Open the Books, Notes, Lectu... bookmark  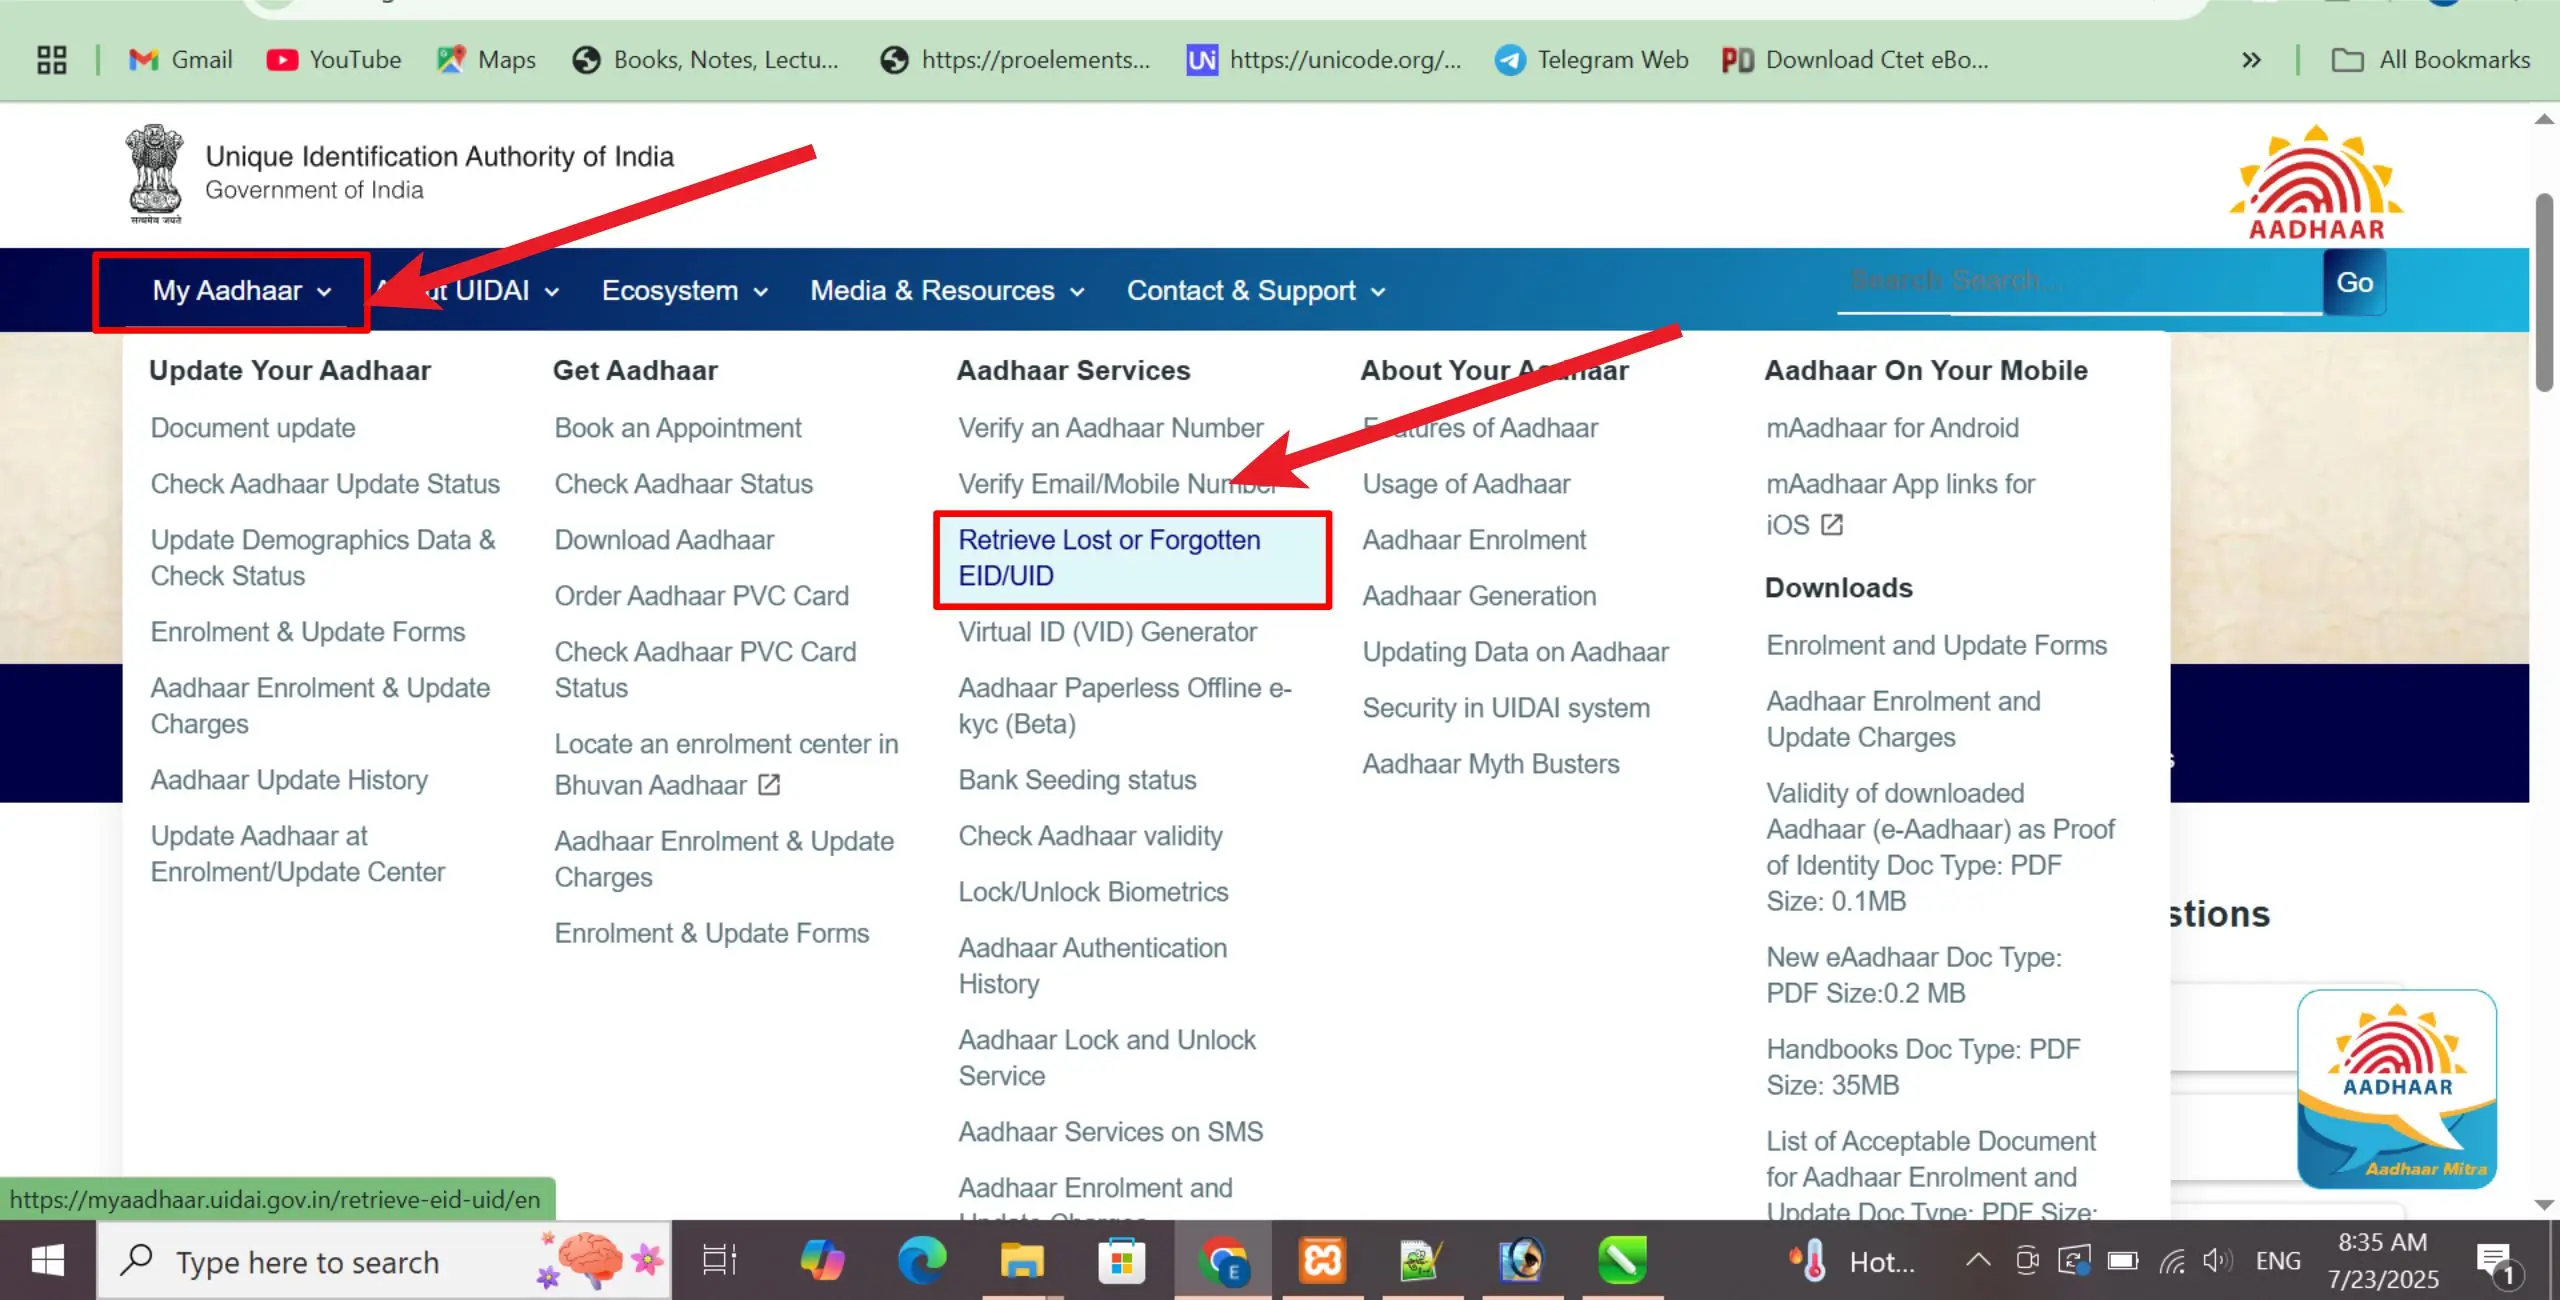(x=706, y=60)
